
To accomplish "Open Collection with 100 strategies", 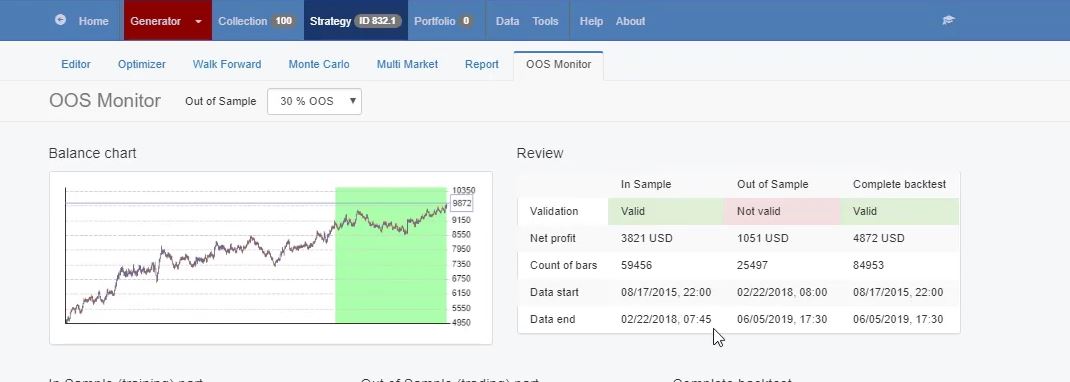I will point(256,21).
